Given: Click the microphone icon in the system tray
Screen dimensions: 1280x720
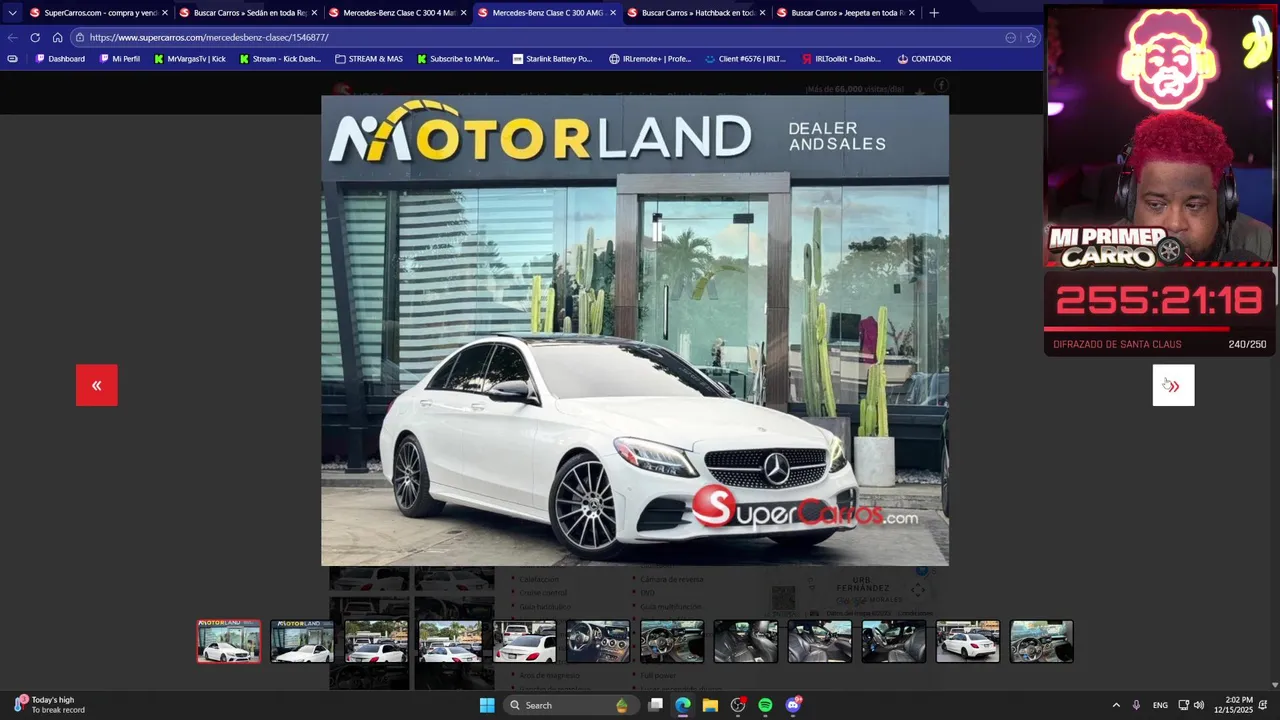Looking at the screenshot, I should (x=1136, y=705).
